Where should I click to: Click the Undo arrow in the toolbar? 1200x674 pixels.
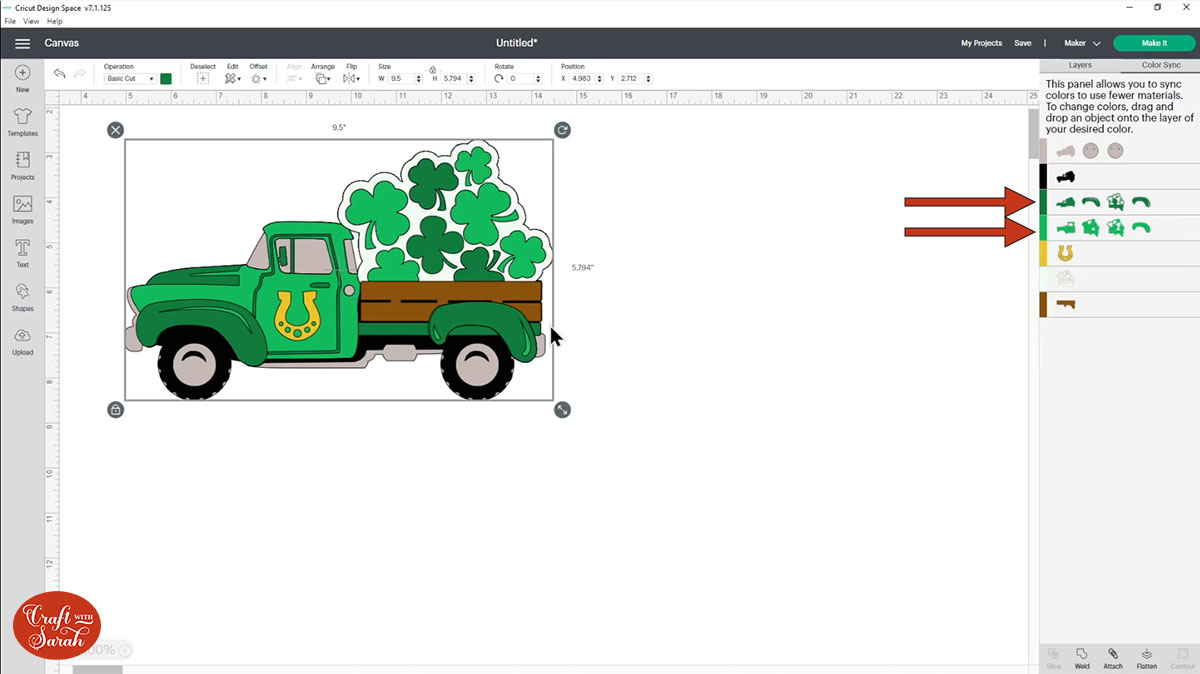(x=59, y=74)
